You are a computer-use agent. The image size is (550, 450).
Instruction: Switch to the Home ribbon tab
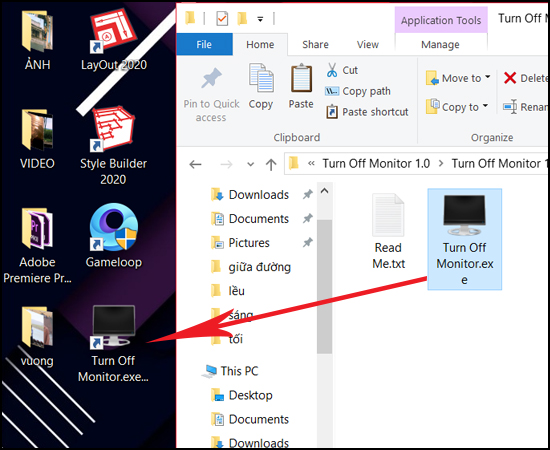point(260,45)
